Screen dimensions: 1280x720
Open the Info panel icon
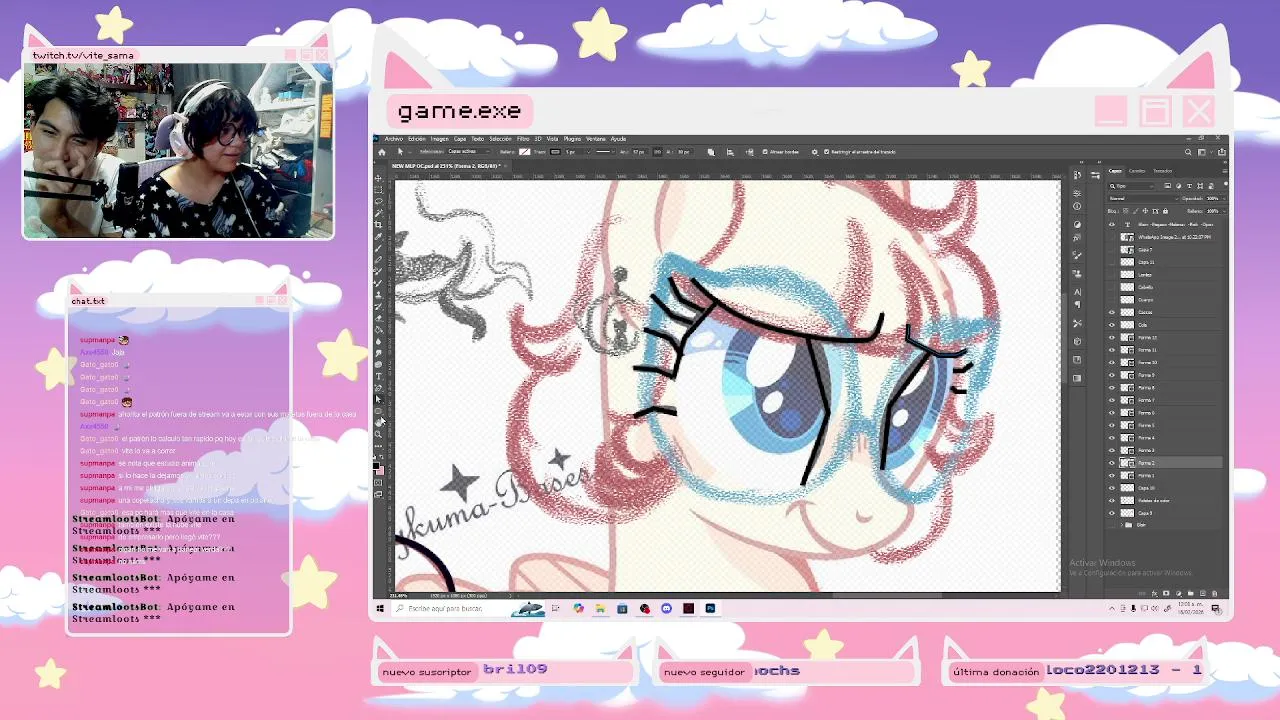(x=1077, y=206)
